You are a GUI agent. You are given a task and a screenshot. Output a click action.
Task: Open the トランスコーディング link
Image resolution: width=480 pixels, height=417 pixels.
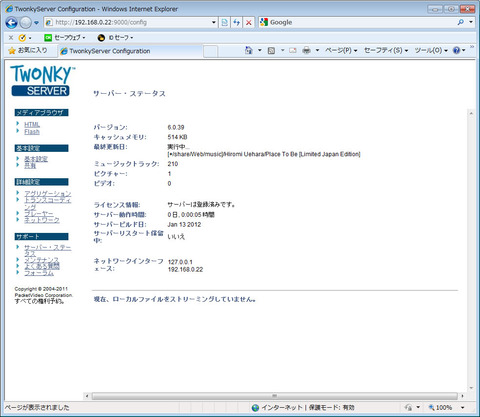[x=48, y=203]
